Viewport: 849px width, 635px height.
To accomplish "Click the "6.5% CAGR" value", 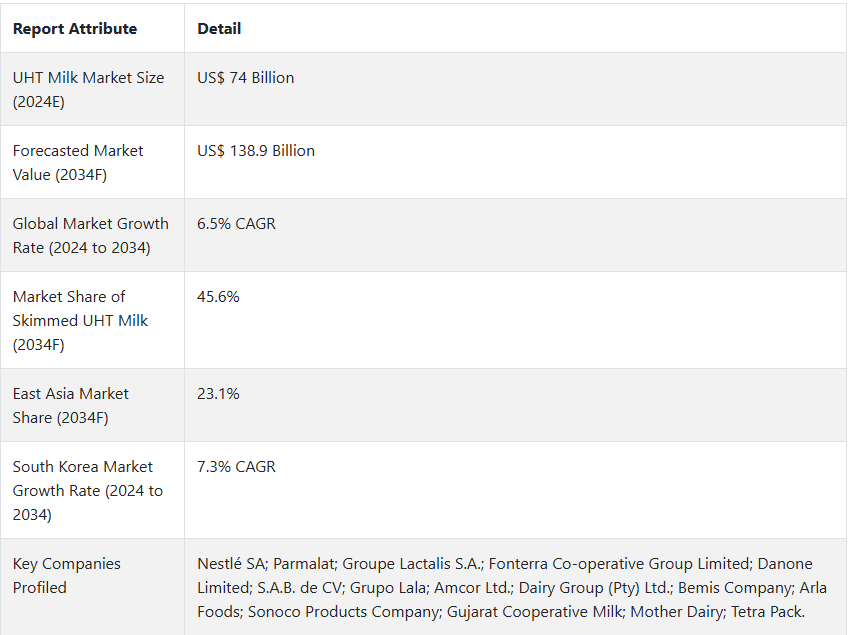I will tap(236, 223).
